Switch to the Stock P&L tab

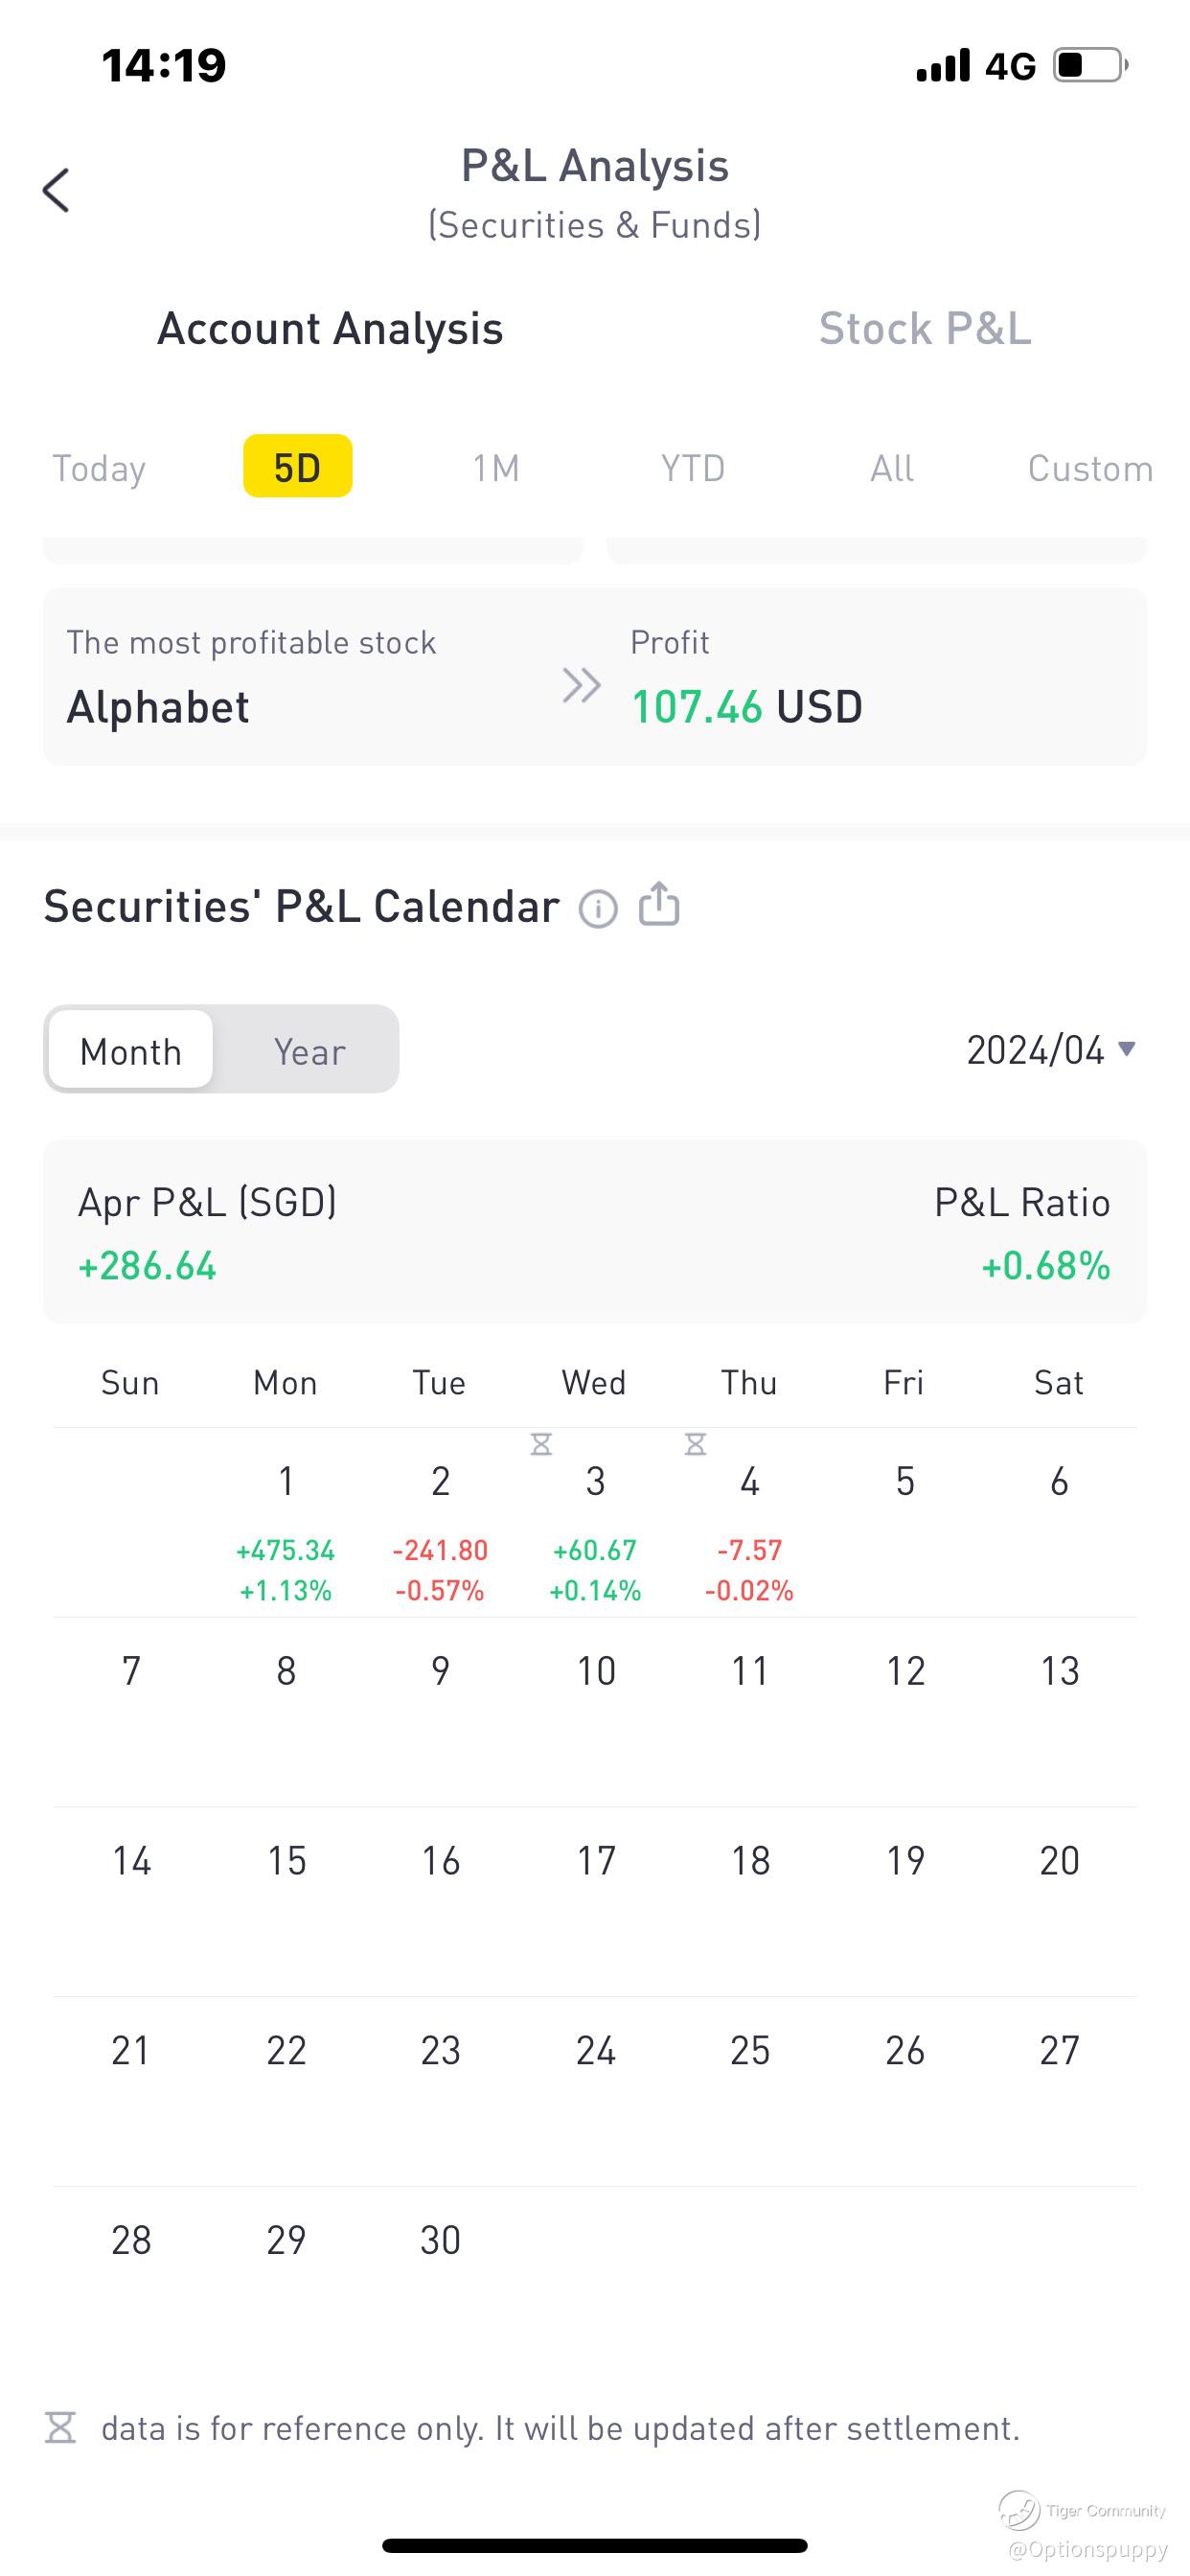[924, 329]
